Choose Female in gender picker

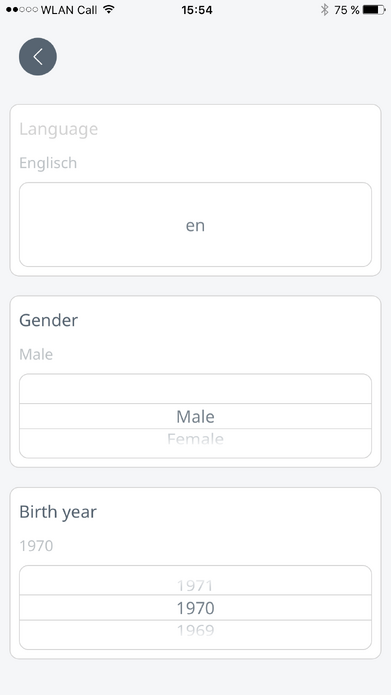click(x=195, y=439)
